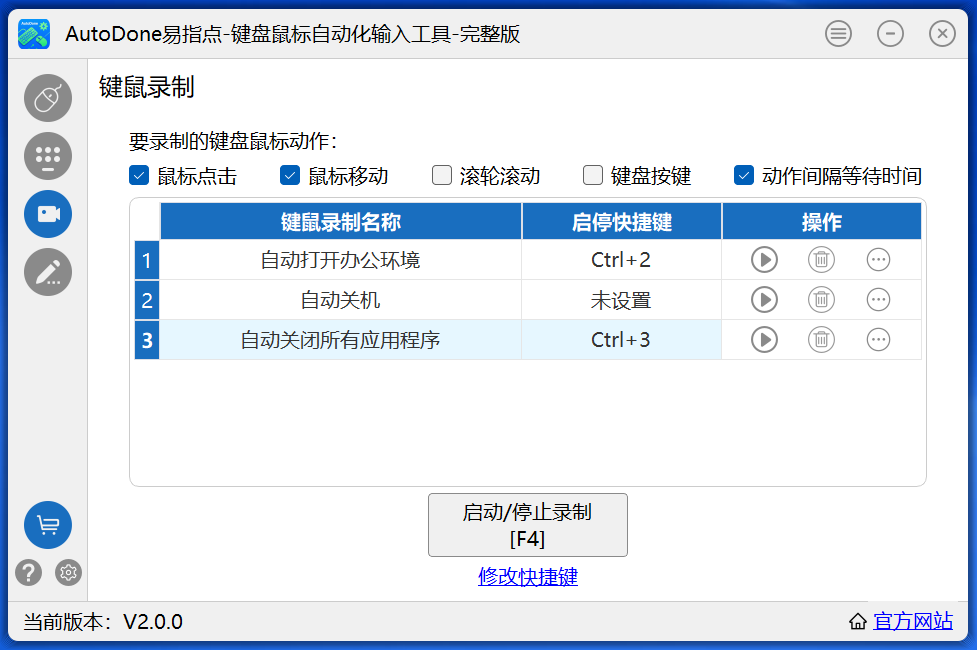This screenshot has width=977, height=650.
Task: Select the recording camera sidebar icon
Action: coord(48,214)
